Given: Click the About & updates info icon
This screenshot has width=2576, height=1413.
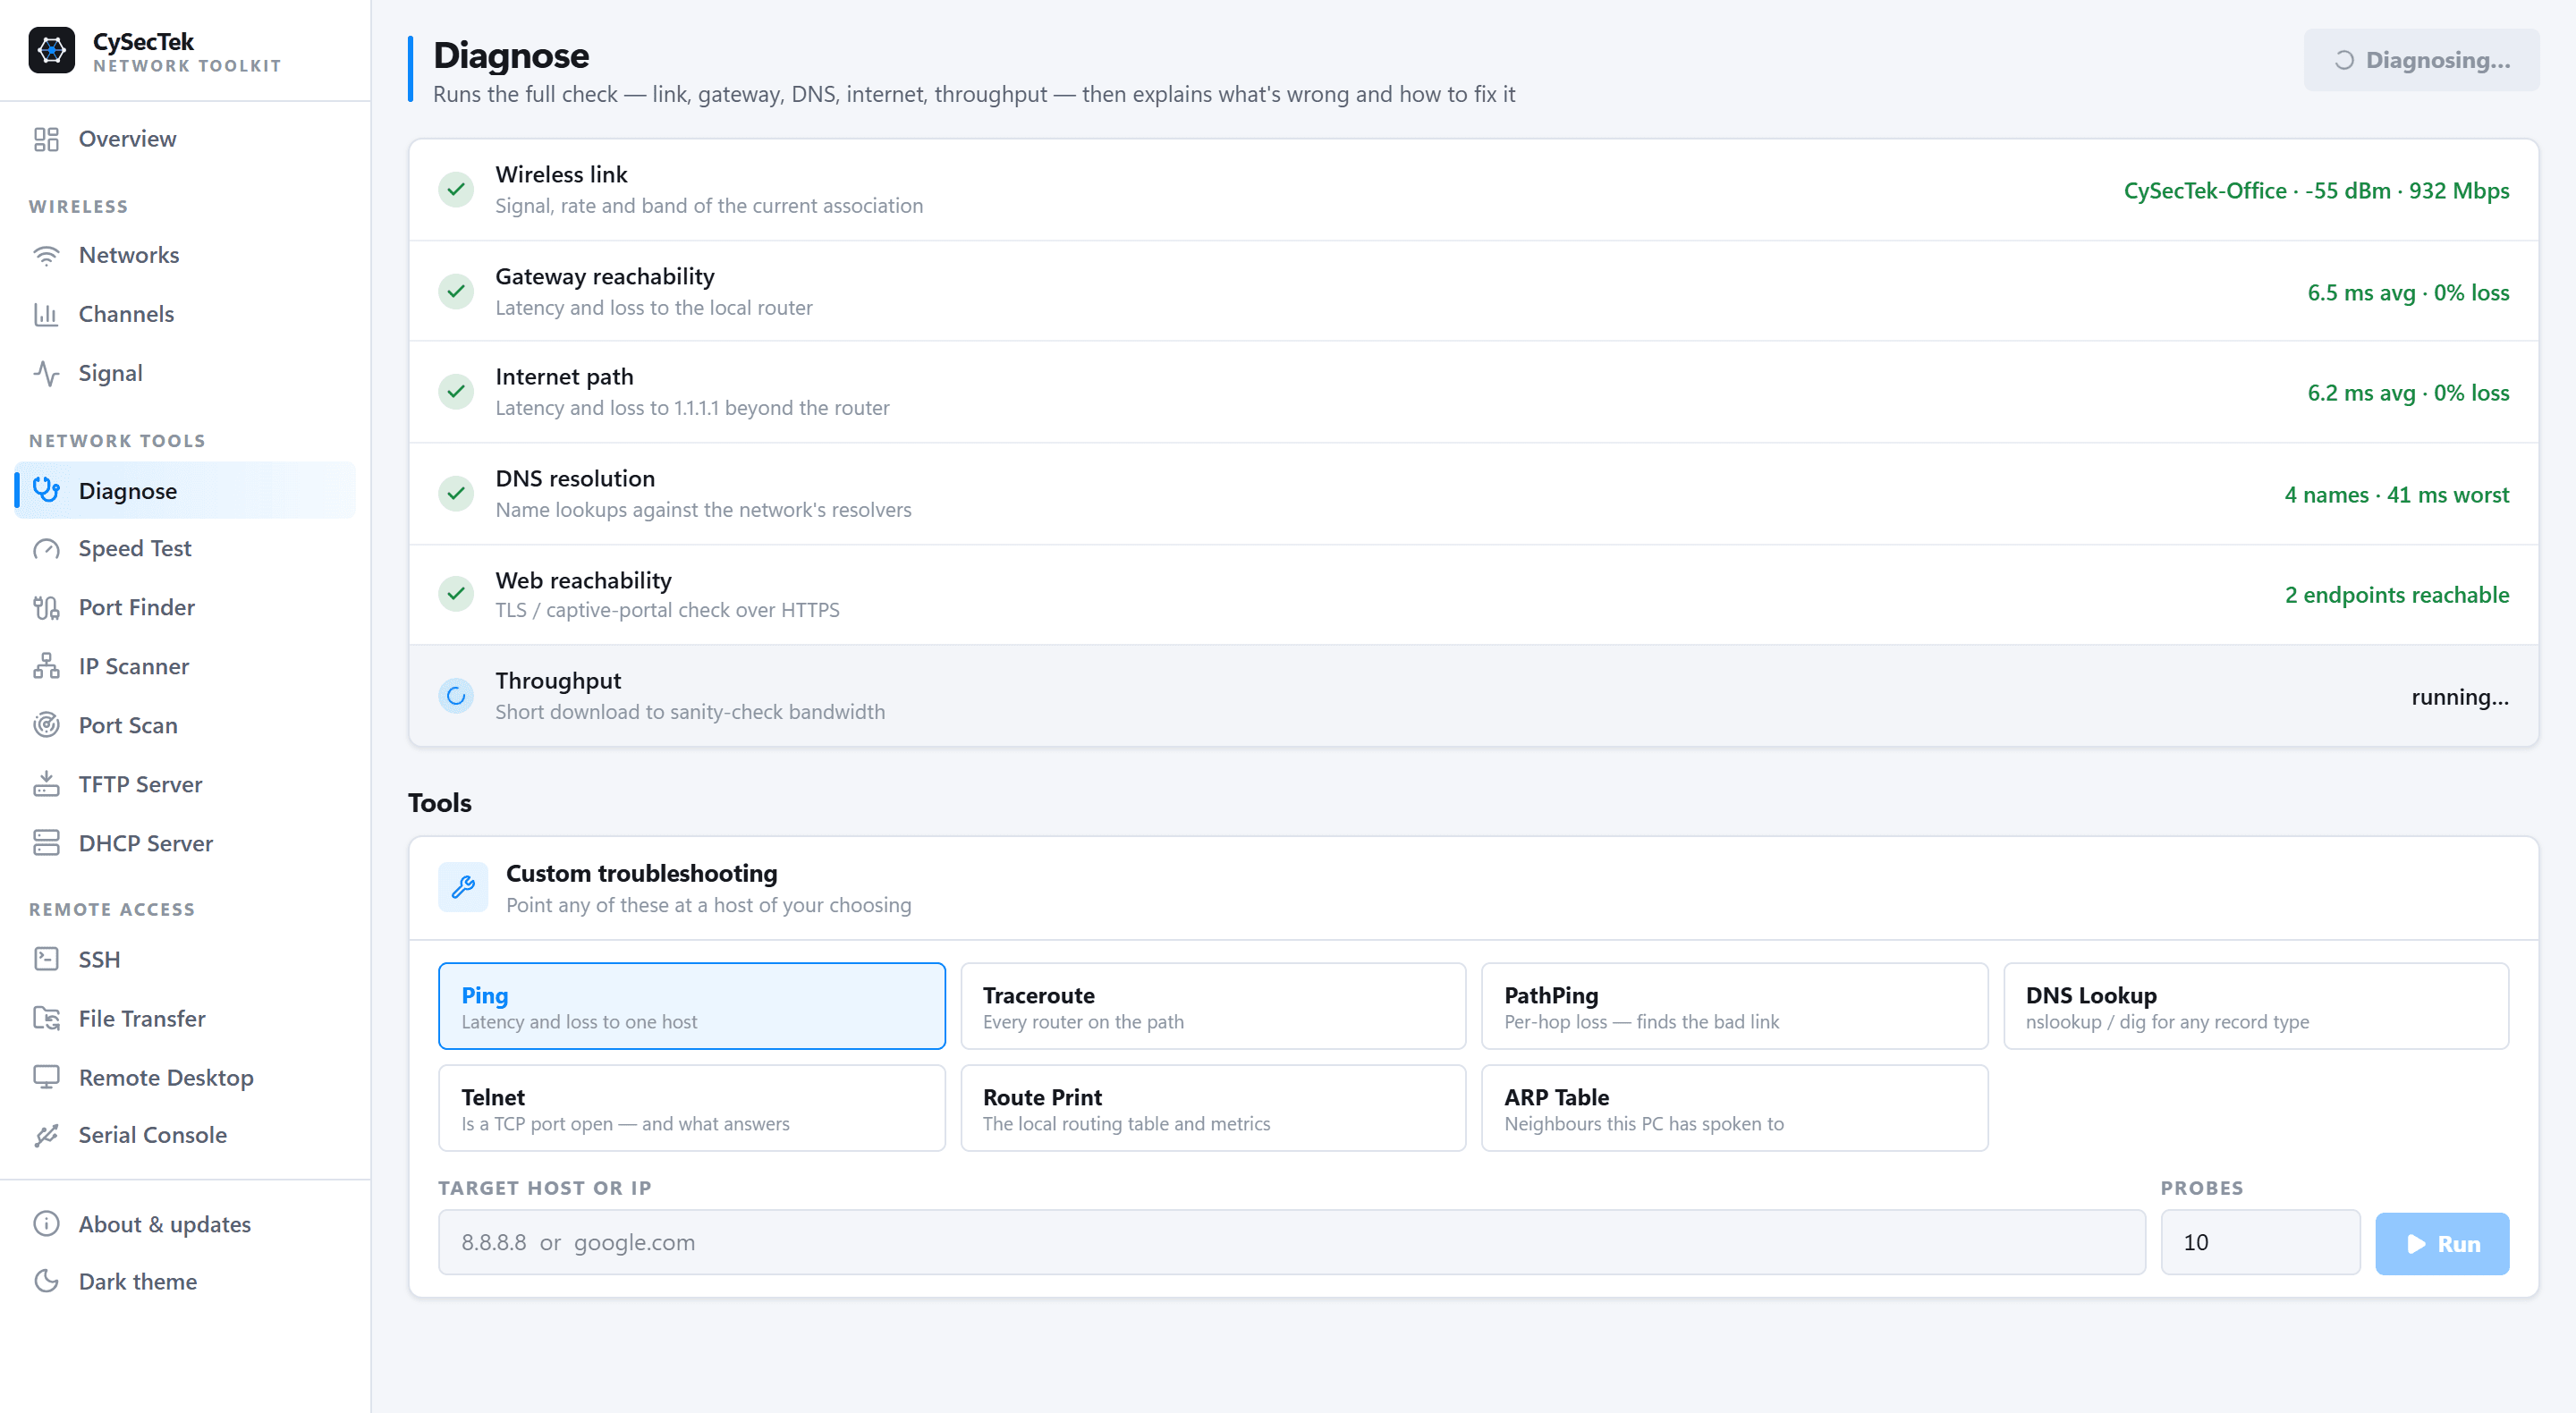Looking at the screenshot, I should tap(46, 1224).
